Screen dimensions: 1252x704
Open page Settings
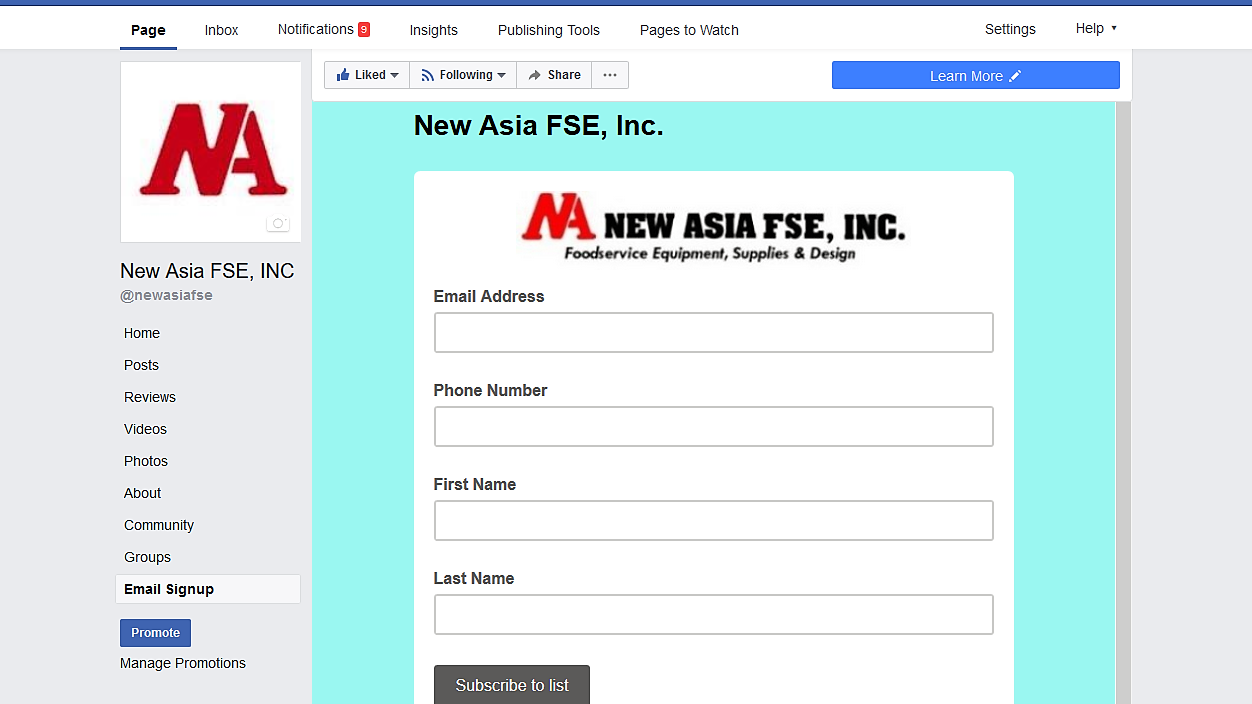(x=1010, y=29)
